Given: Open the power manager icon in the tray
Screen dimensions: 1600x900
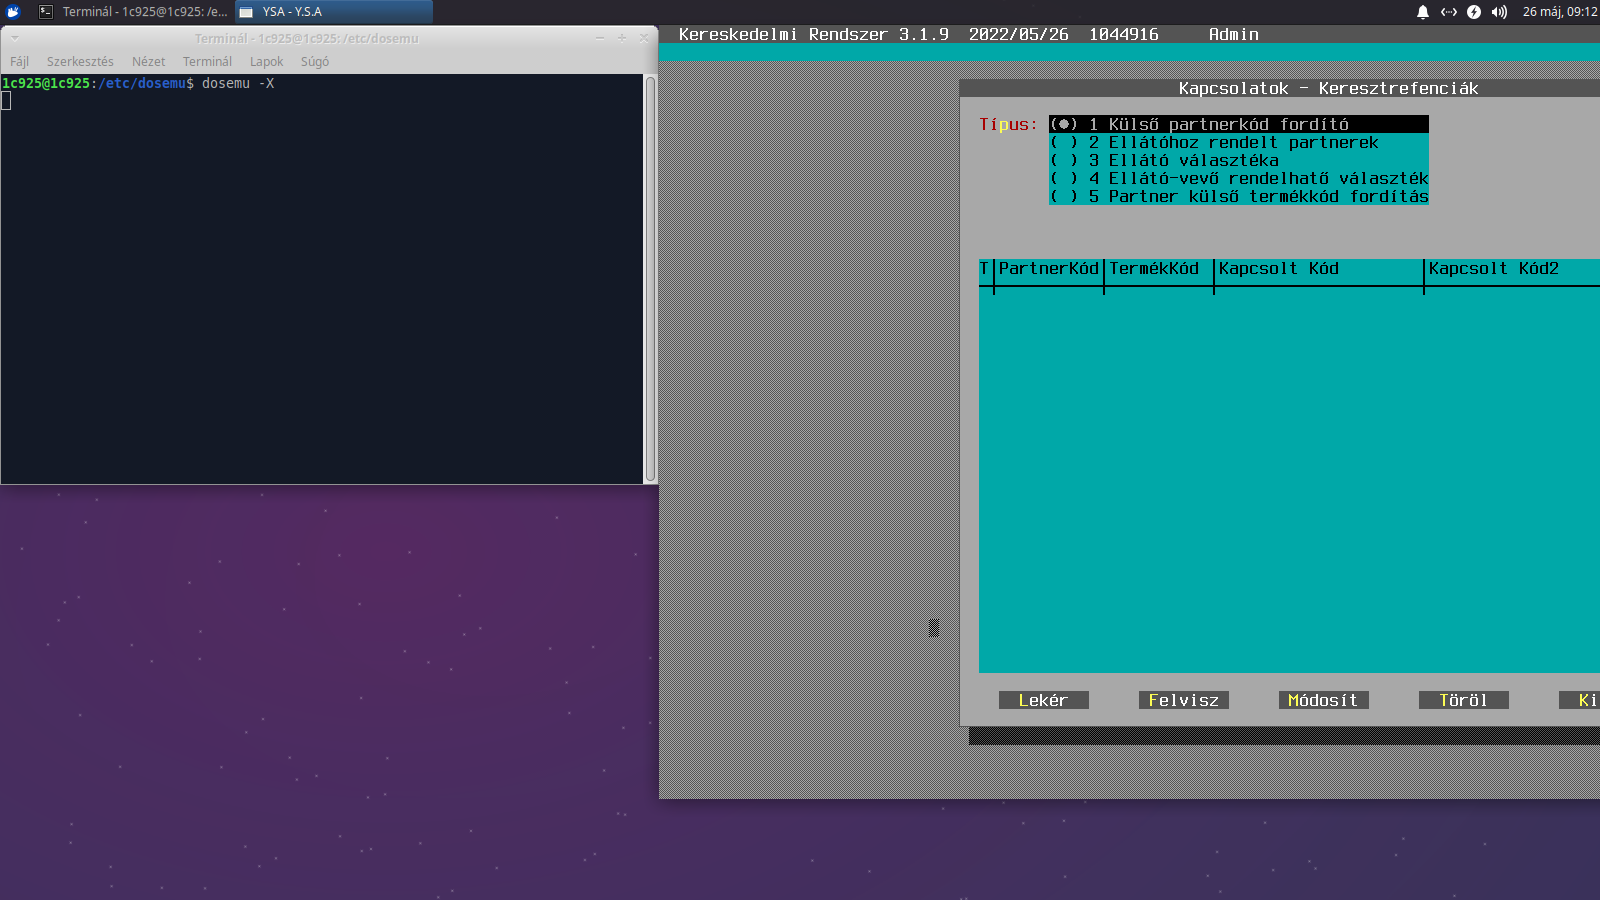Looking at the screenshot, I should pos(1474,13).
